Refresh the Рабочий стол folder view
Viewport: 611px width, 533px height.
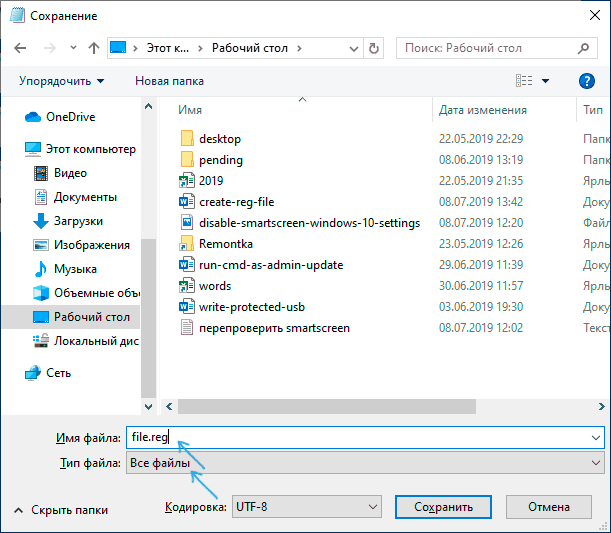click(373, 48)
